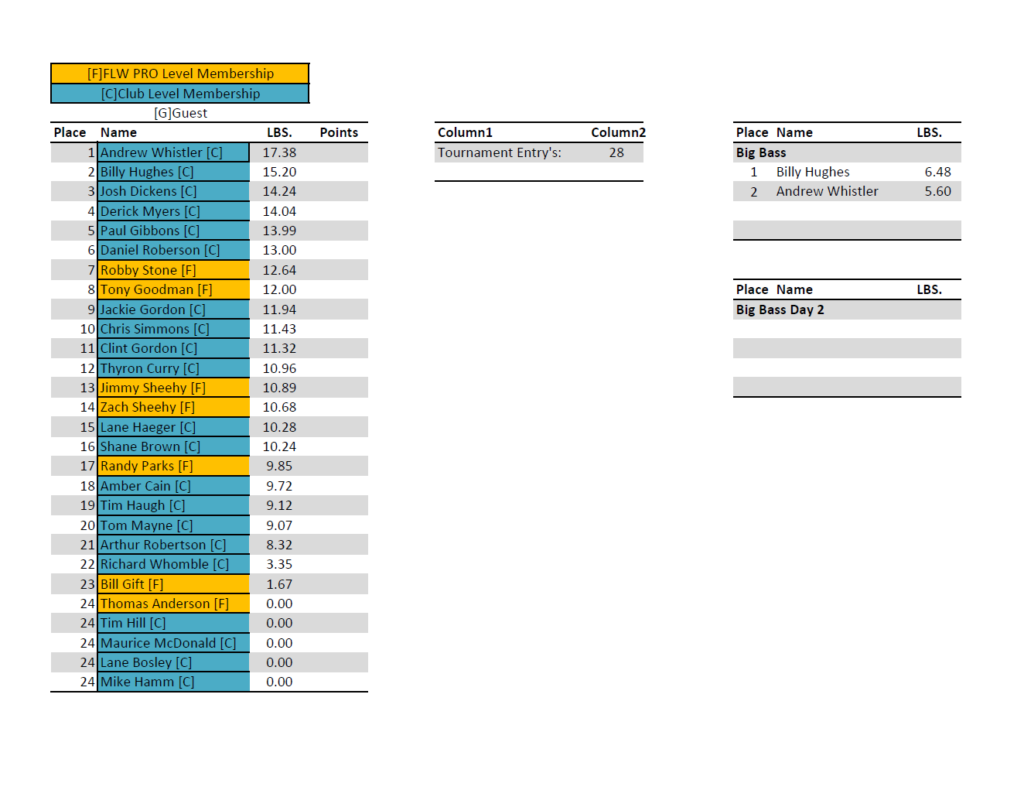Click Bill Gift [F] cell
This screenshot has width=1024, height=790.
(x=173, y=584)
